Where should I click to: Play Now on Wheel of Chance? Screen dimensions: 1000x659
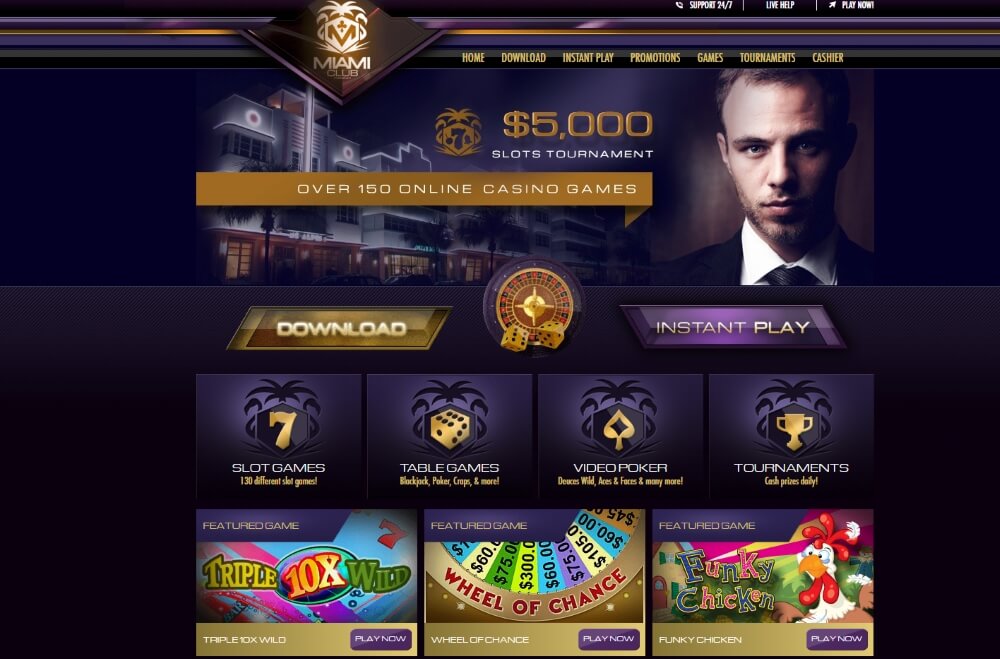coord(608,639)
